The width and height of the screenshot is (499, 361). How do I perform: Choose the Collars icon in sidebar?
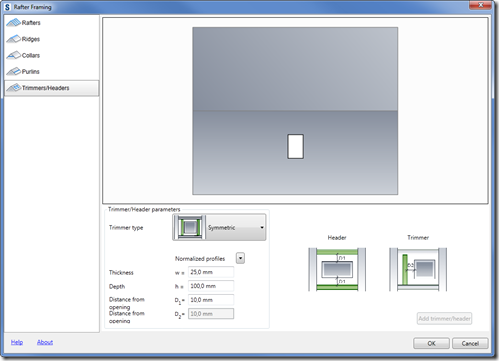[13, 55]
